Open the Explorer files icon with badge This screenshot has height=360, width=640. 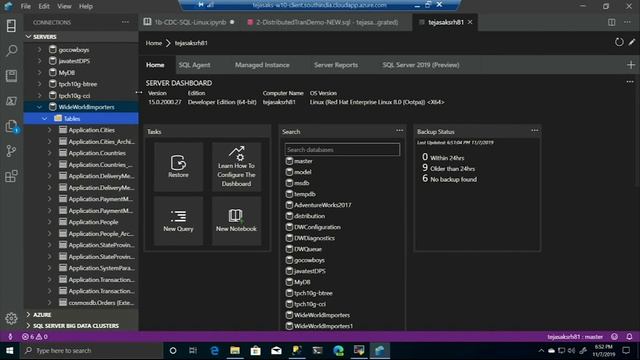coord(11,126)
